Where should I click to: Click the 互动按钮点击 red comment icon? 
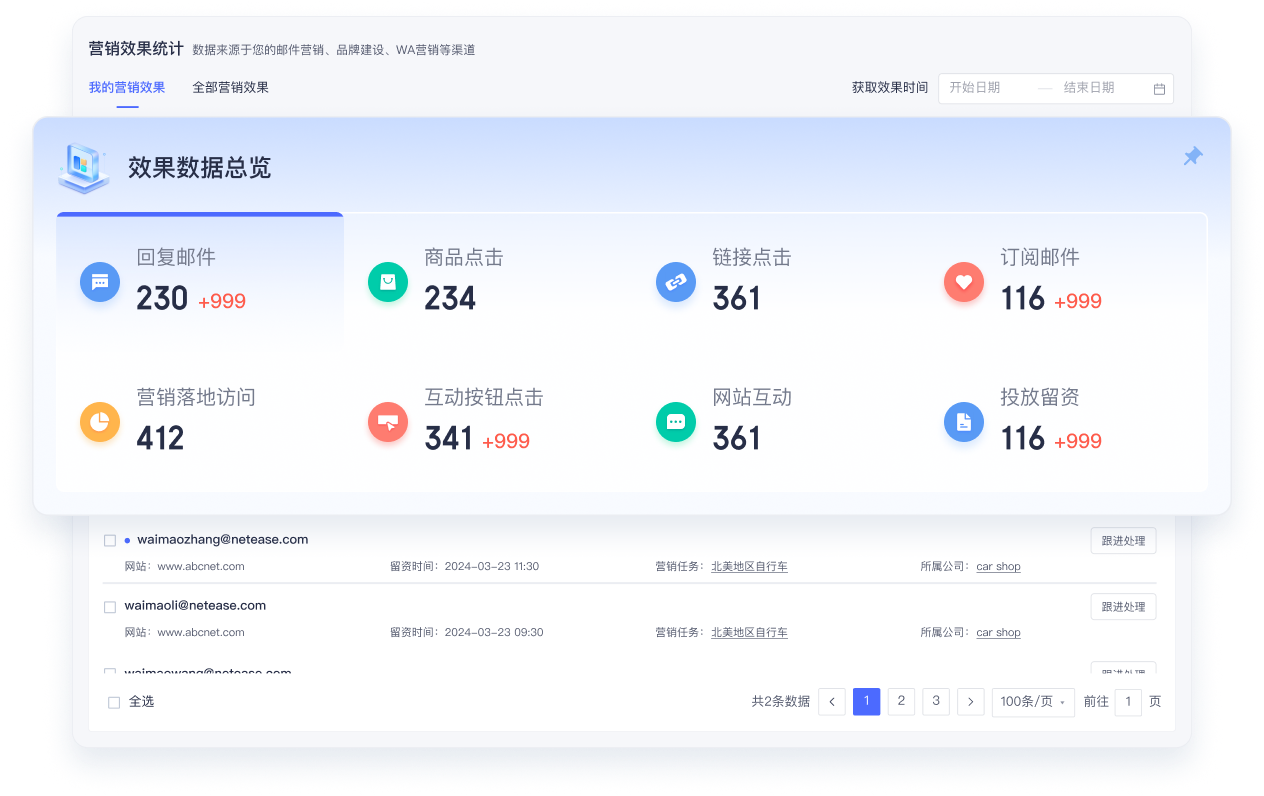(x=388, y=421)
